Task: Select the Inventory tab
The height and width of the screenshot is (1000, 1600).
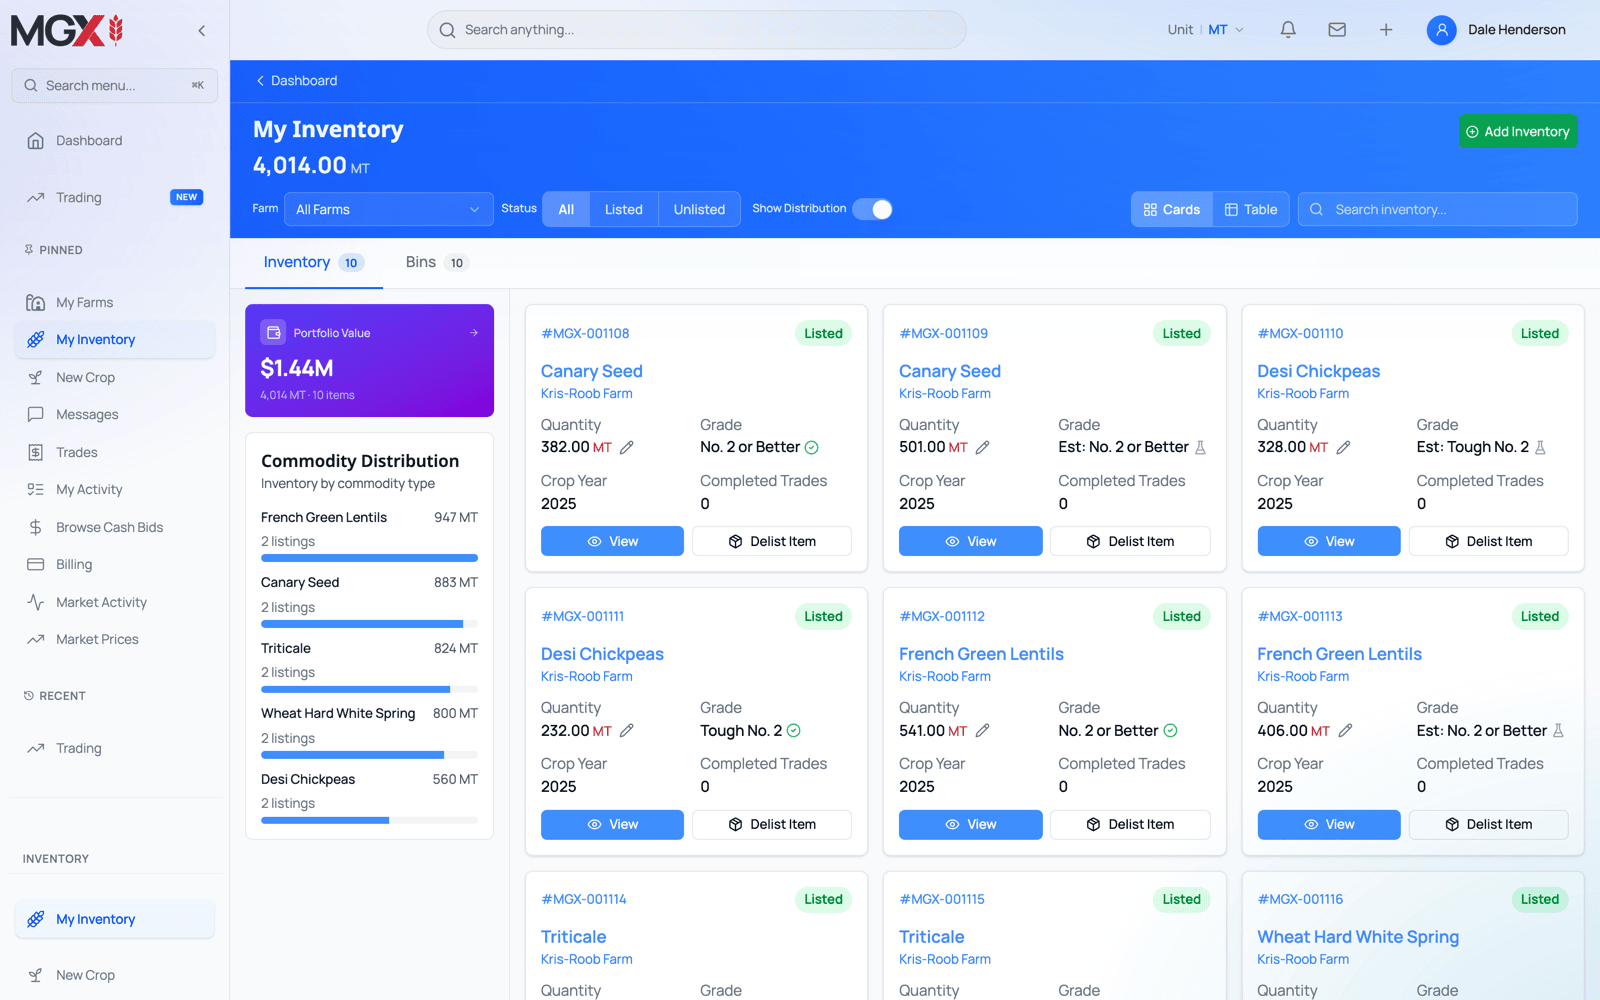Action: pyautogui.click(x=313, y=262)
